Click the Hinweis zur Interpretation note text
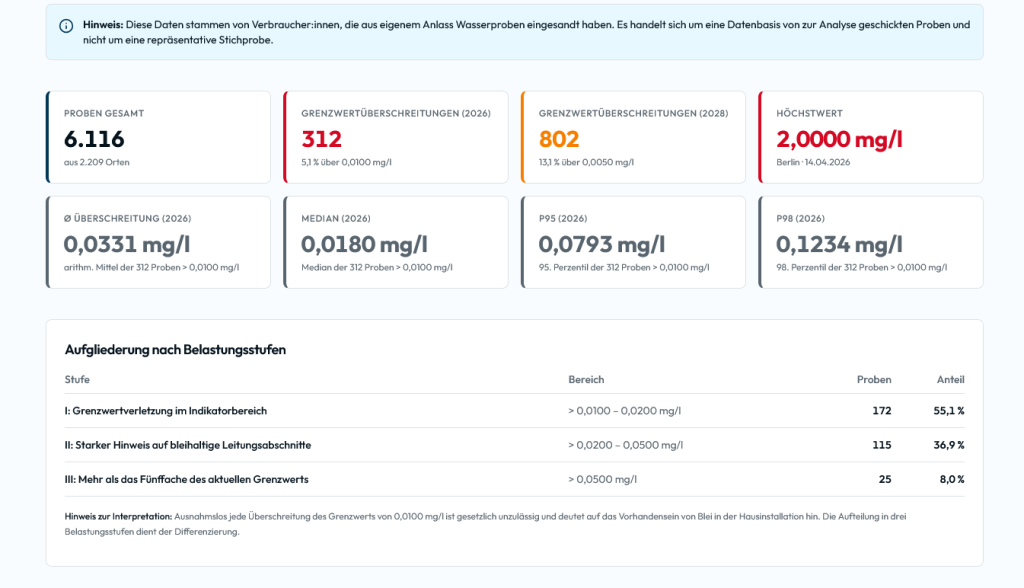The image size is (1024, 588). click(x=485, y=524)
